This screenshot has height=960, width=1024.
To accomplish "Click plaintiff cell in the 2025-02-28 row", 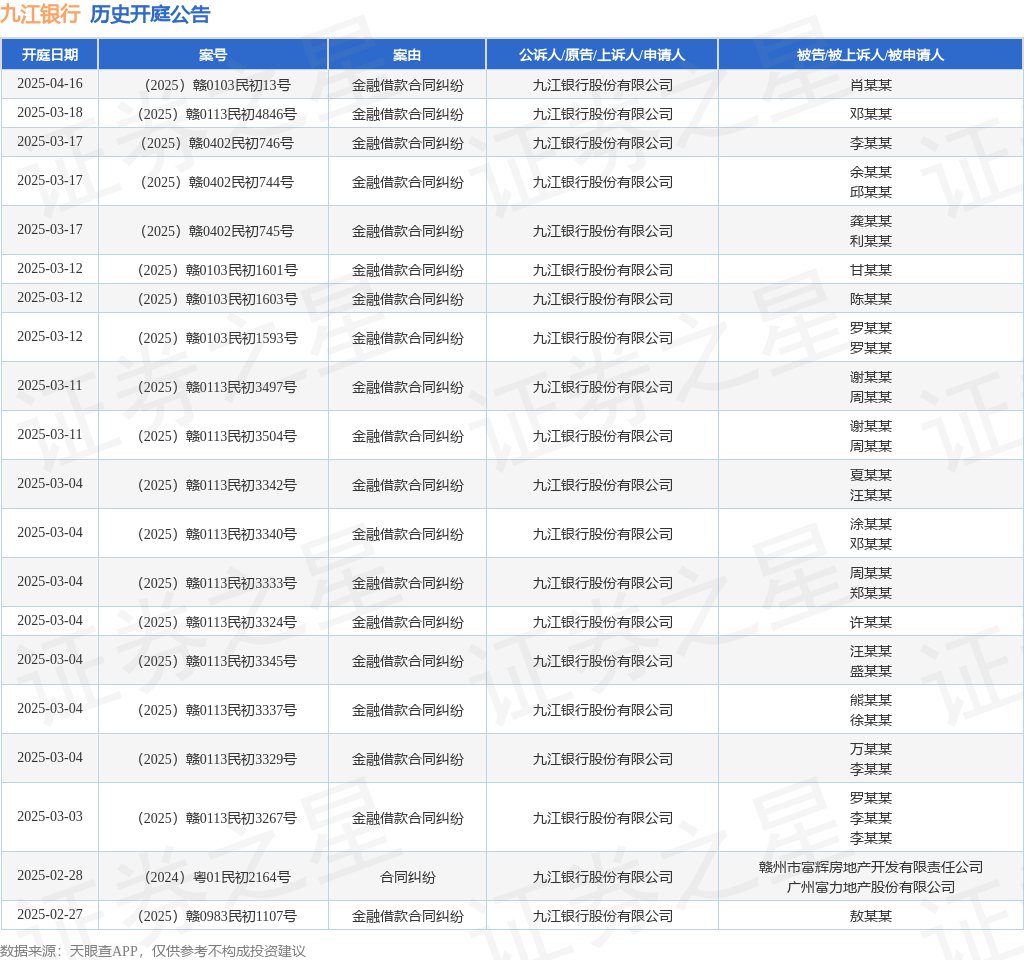I will click(602, 877).
